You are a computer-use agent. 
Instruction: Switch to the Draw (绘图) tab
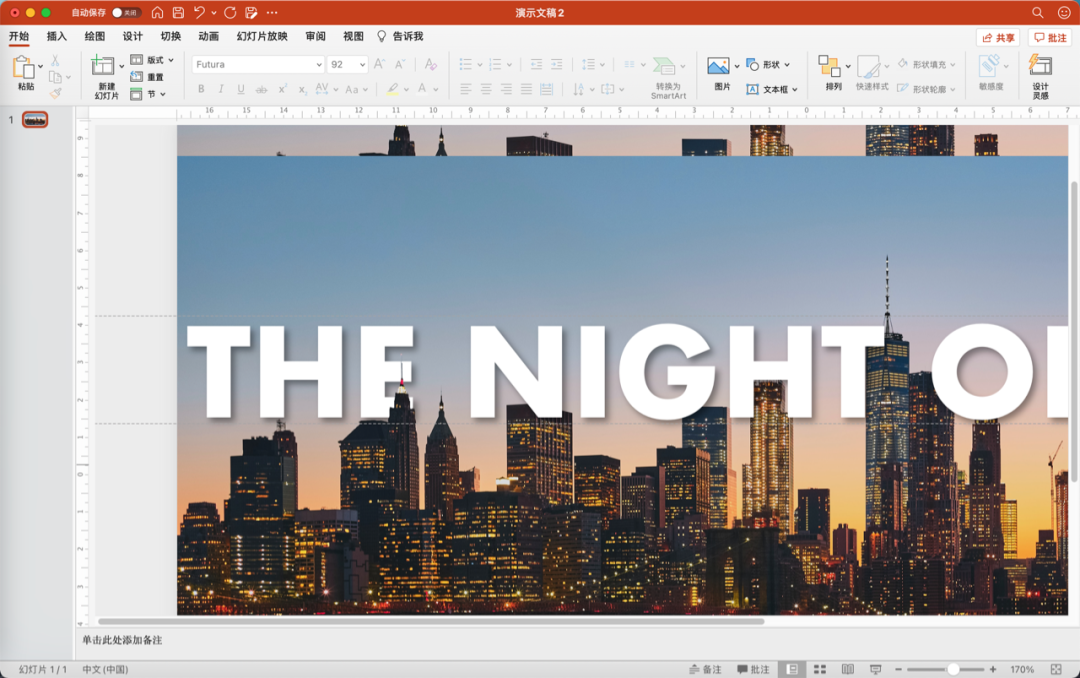(x=94, y=37)
